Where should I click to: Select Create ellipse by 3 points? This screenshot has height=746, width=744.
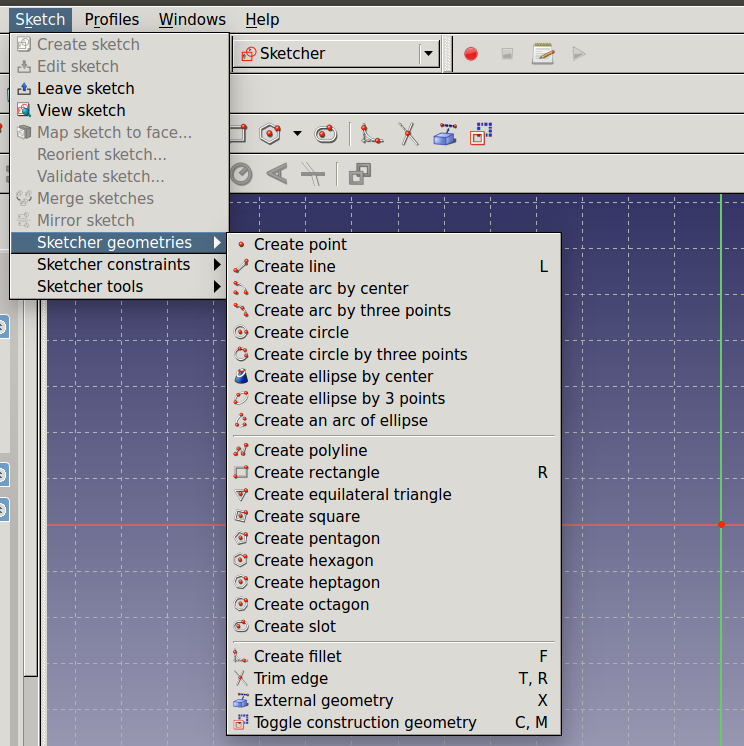tap(394, 398)
